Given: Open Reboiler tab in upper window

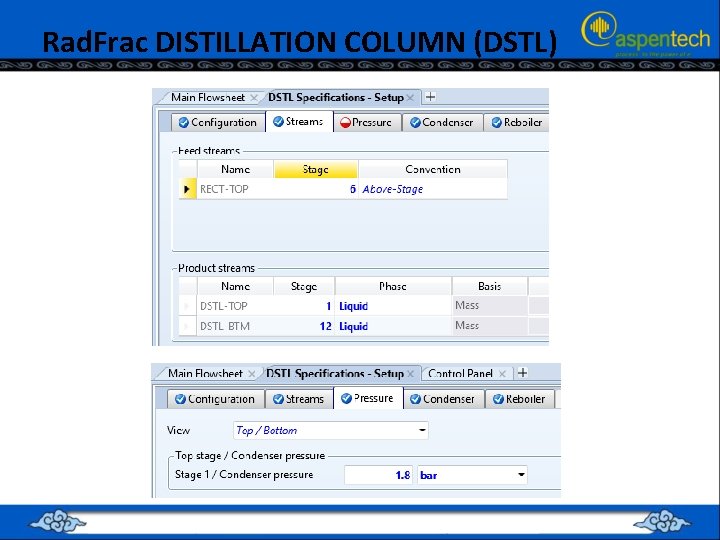Looking at the screenshot, I should point(517,123).
